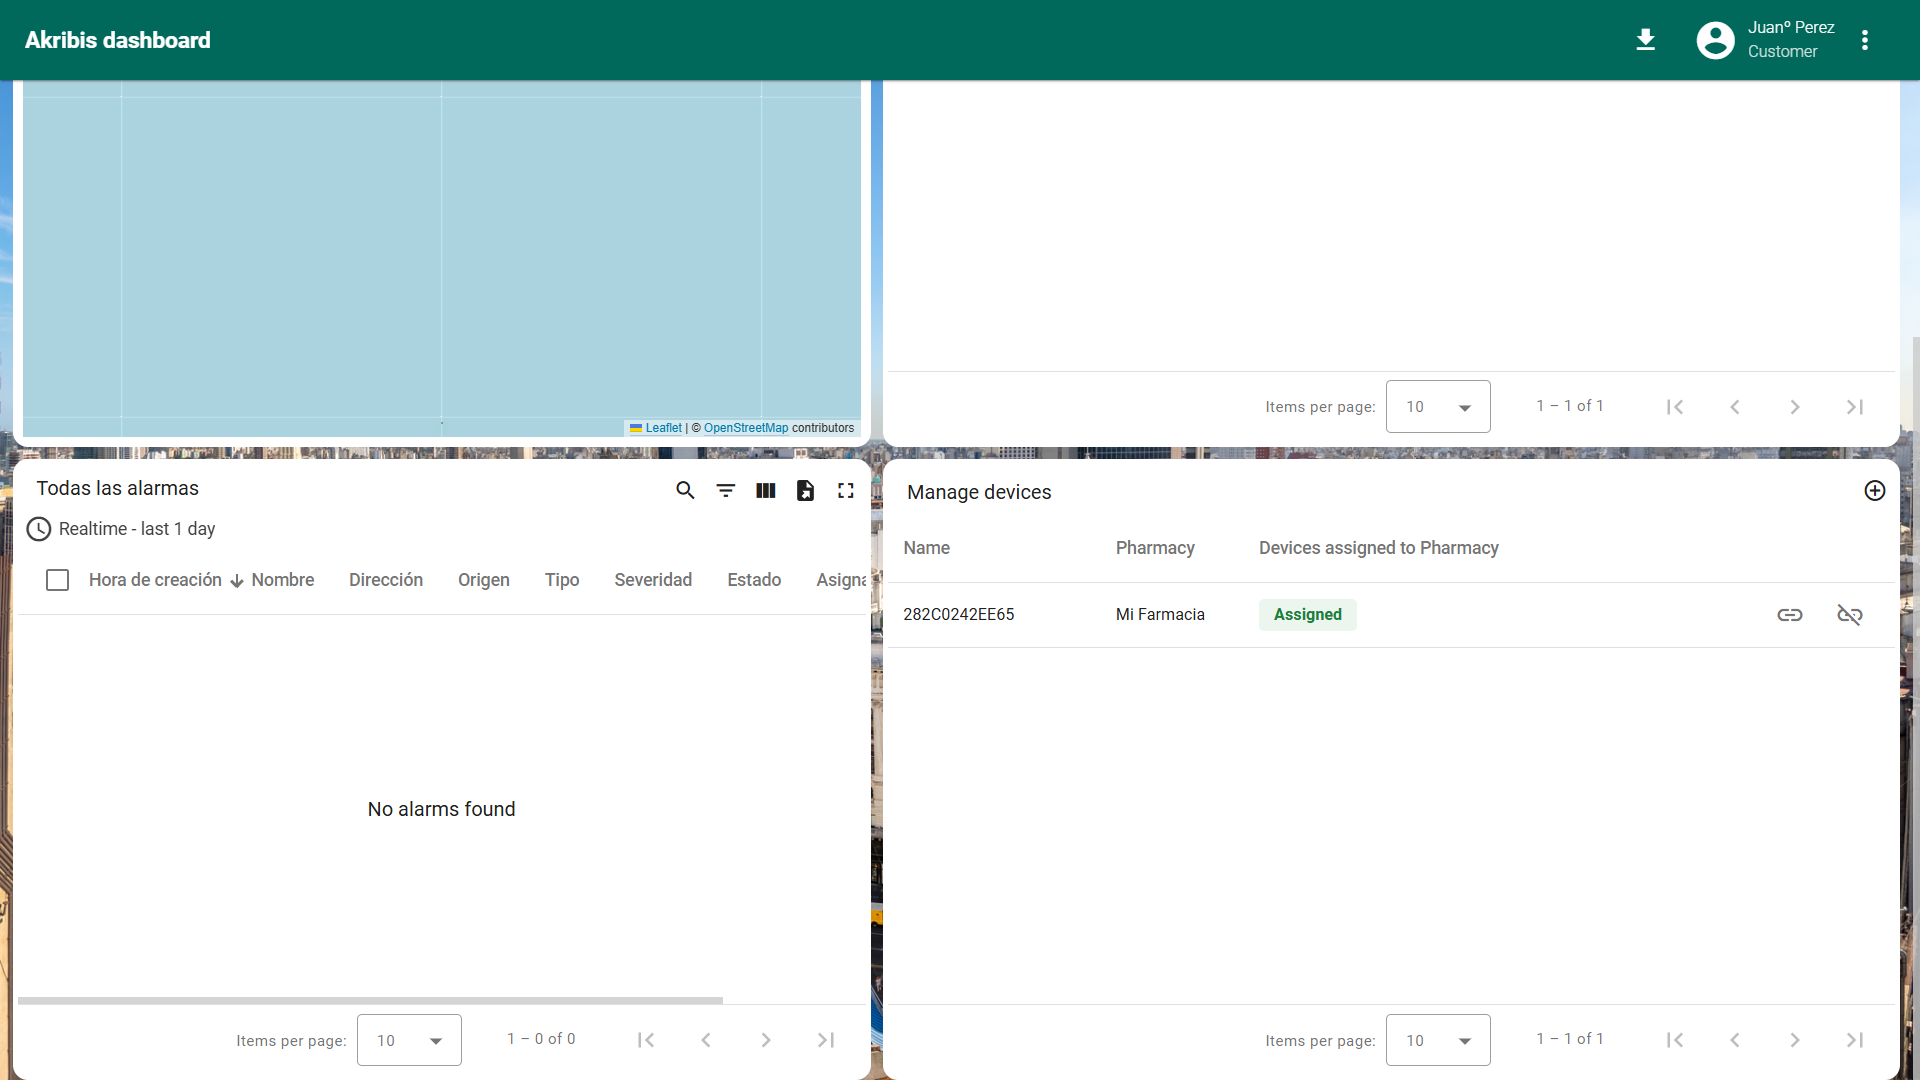Open alarms items per page dropdown

[409, 1040]
